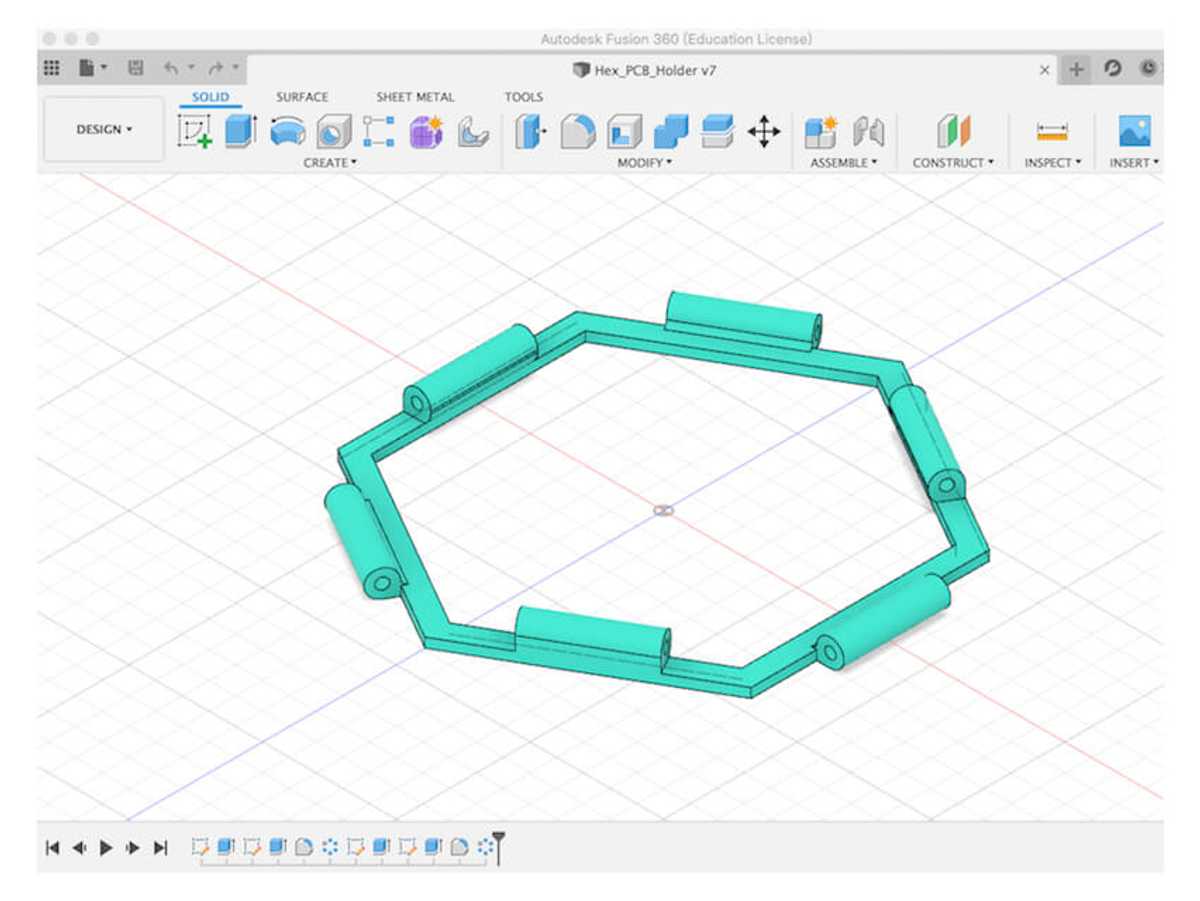This screenshot has width=1200, height=901.
Task: Click the Undo arrow icon
Action: (169, 69)
